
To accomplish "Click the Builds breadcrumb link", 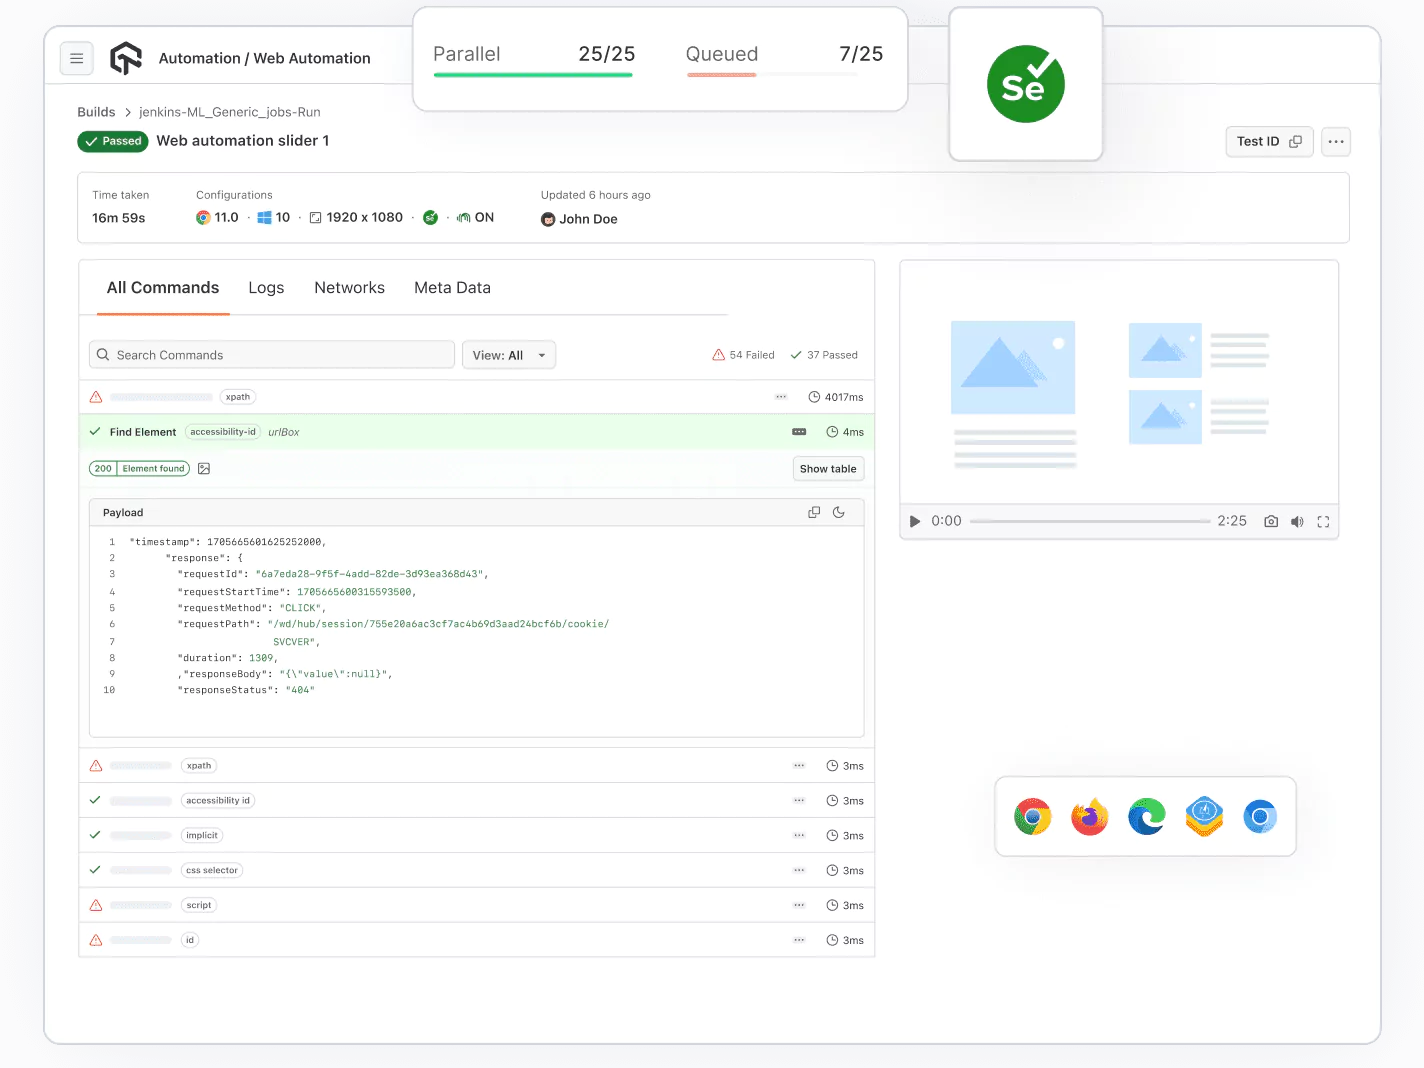I will pos(96,111).
